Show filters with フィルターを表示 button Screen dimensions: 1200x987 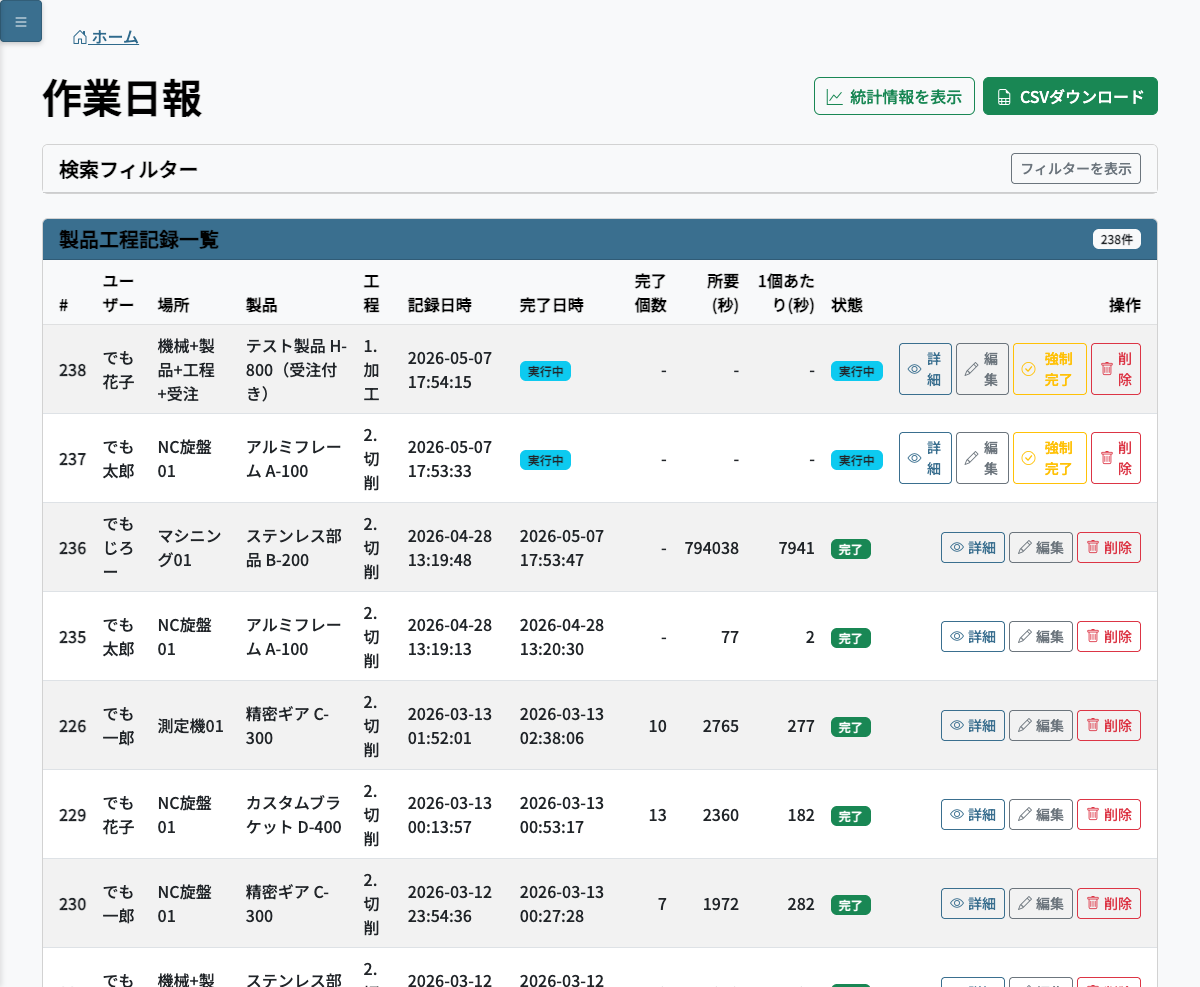pos(1076,168)
